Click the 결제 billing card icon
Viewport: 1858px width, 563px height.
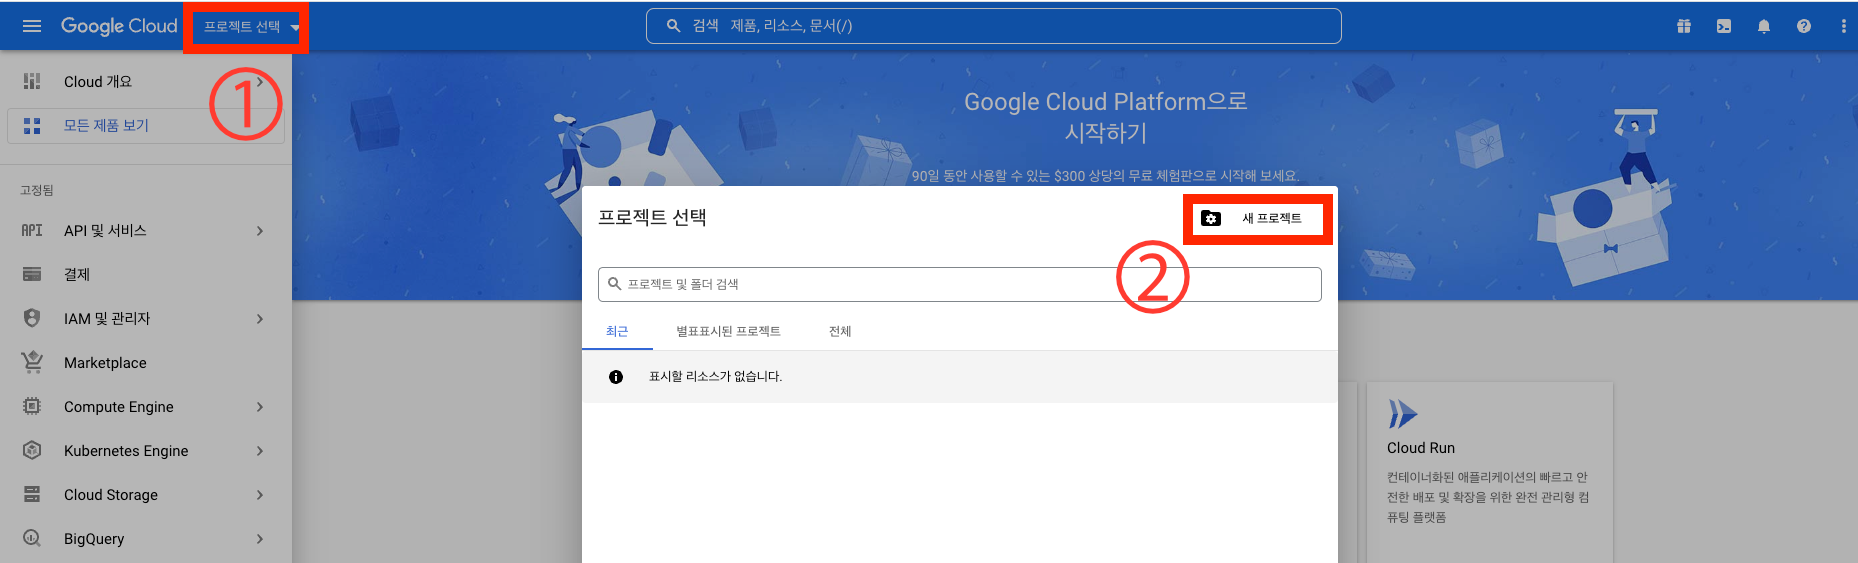pos(32,275)
